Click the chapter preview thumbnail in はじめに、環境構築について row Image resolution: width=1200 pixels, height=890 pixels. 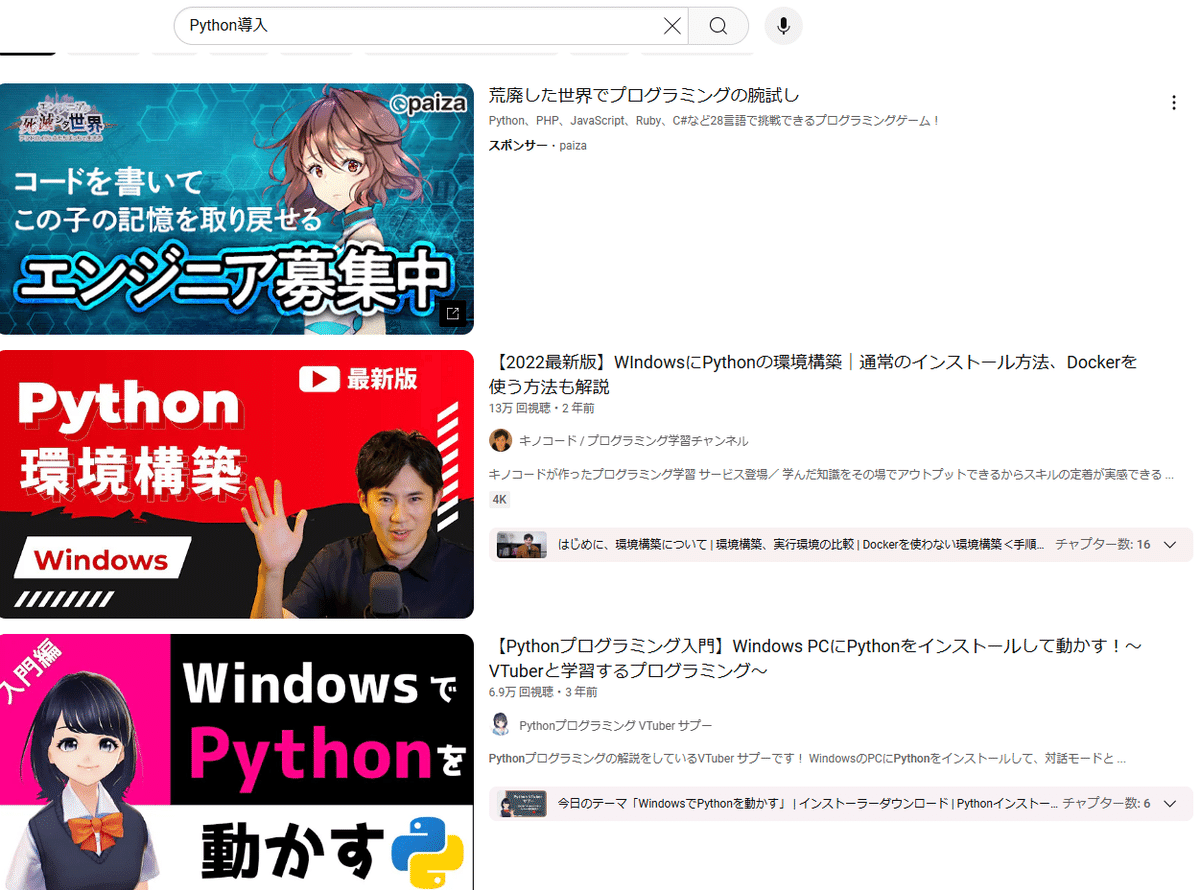pyautogui.click(x=522, y=545)
